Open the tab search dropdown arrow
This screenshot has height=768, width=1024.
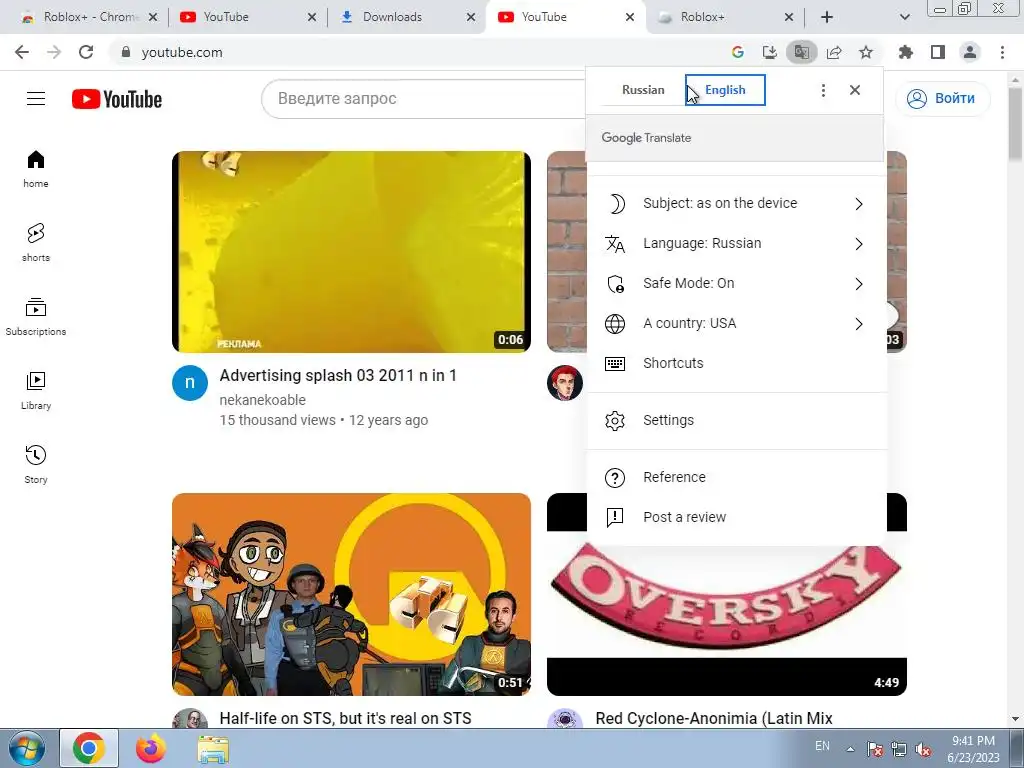904,17
